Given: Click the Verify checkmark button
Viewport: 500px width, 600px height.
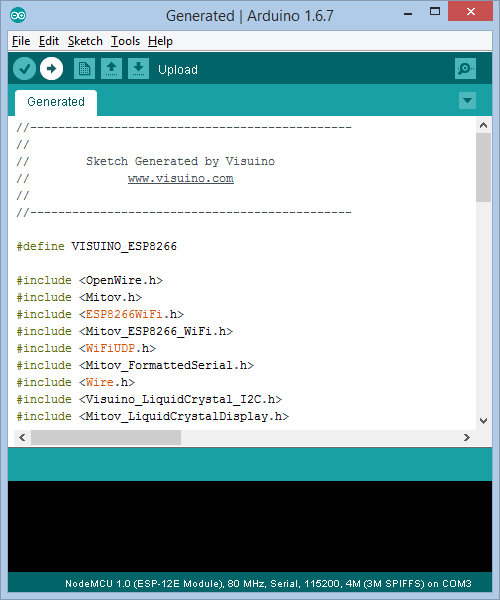Looking at the screenshot, I should (x=24, y=69).
